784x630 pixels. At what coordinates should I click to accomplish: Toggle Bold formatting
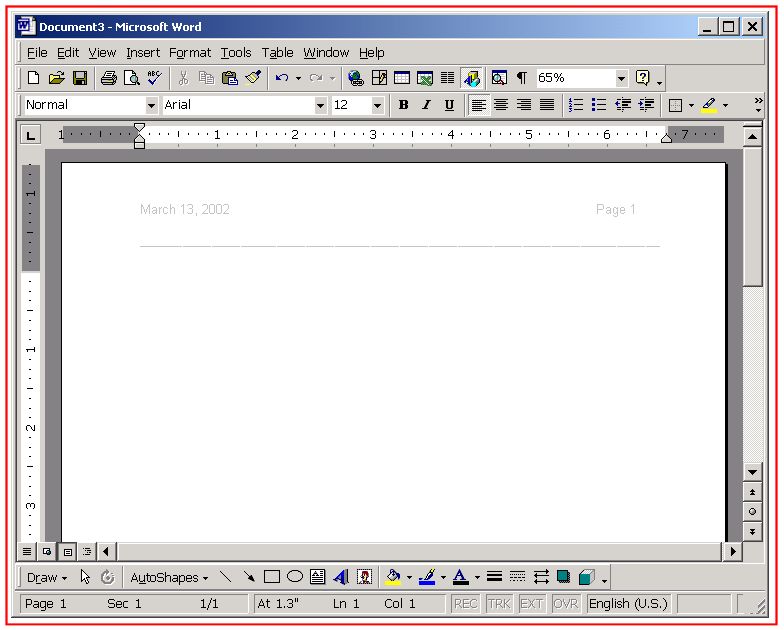coord(404,105)
